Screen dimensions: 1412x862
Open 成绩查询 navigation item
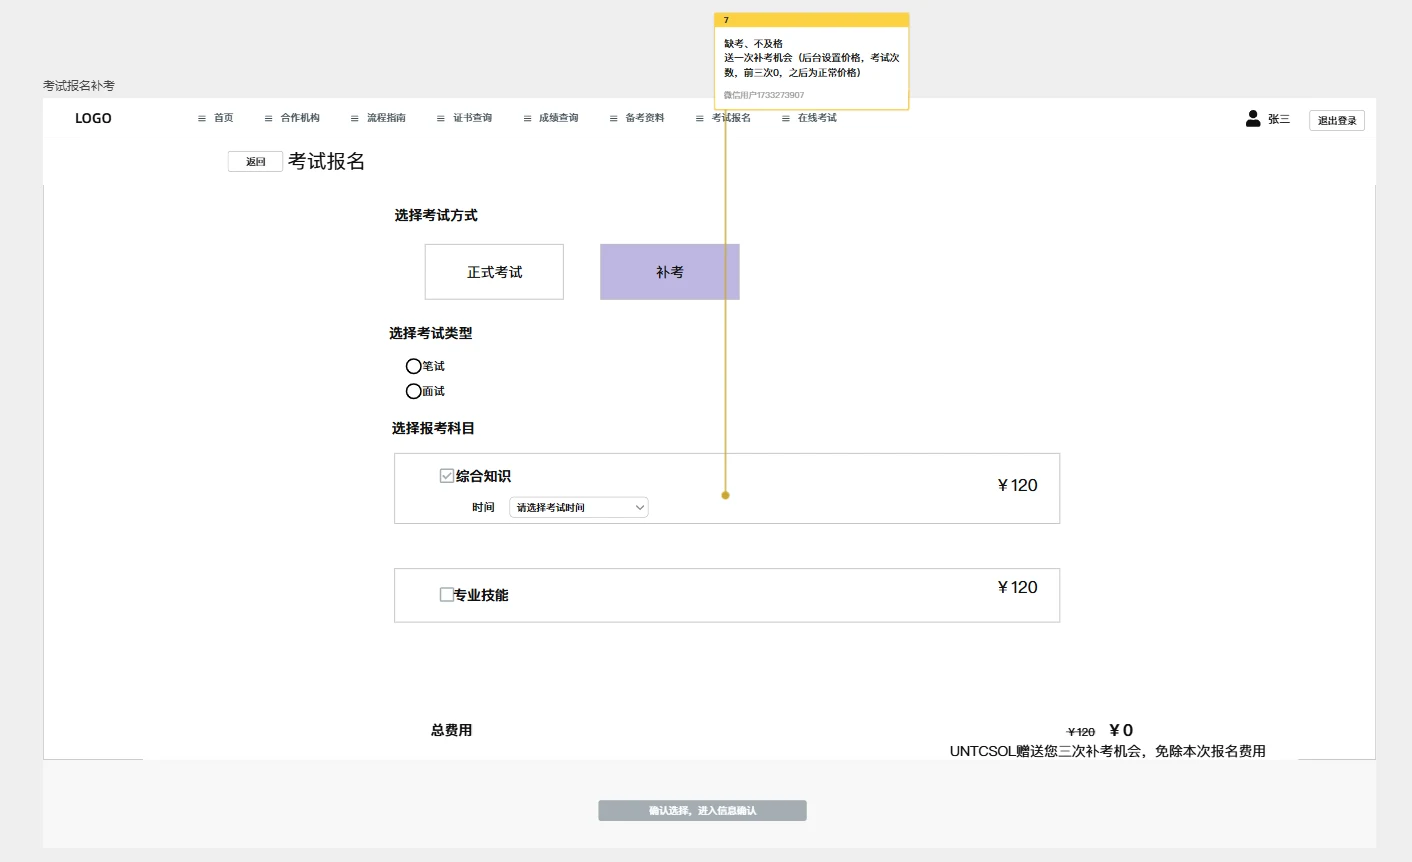click(559, 118)
